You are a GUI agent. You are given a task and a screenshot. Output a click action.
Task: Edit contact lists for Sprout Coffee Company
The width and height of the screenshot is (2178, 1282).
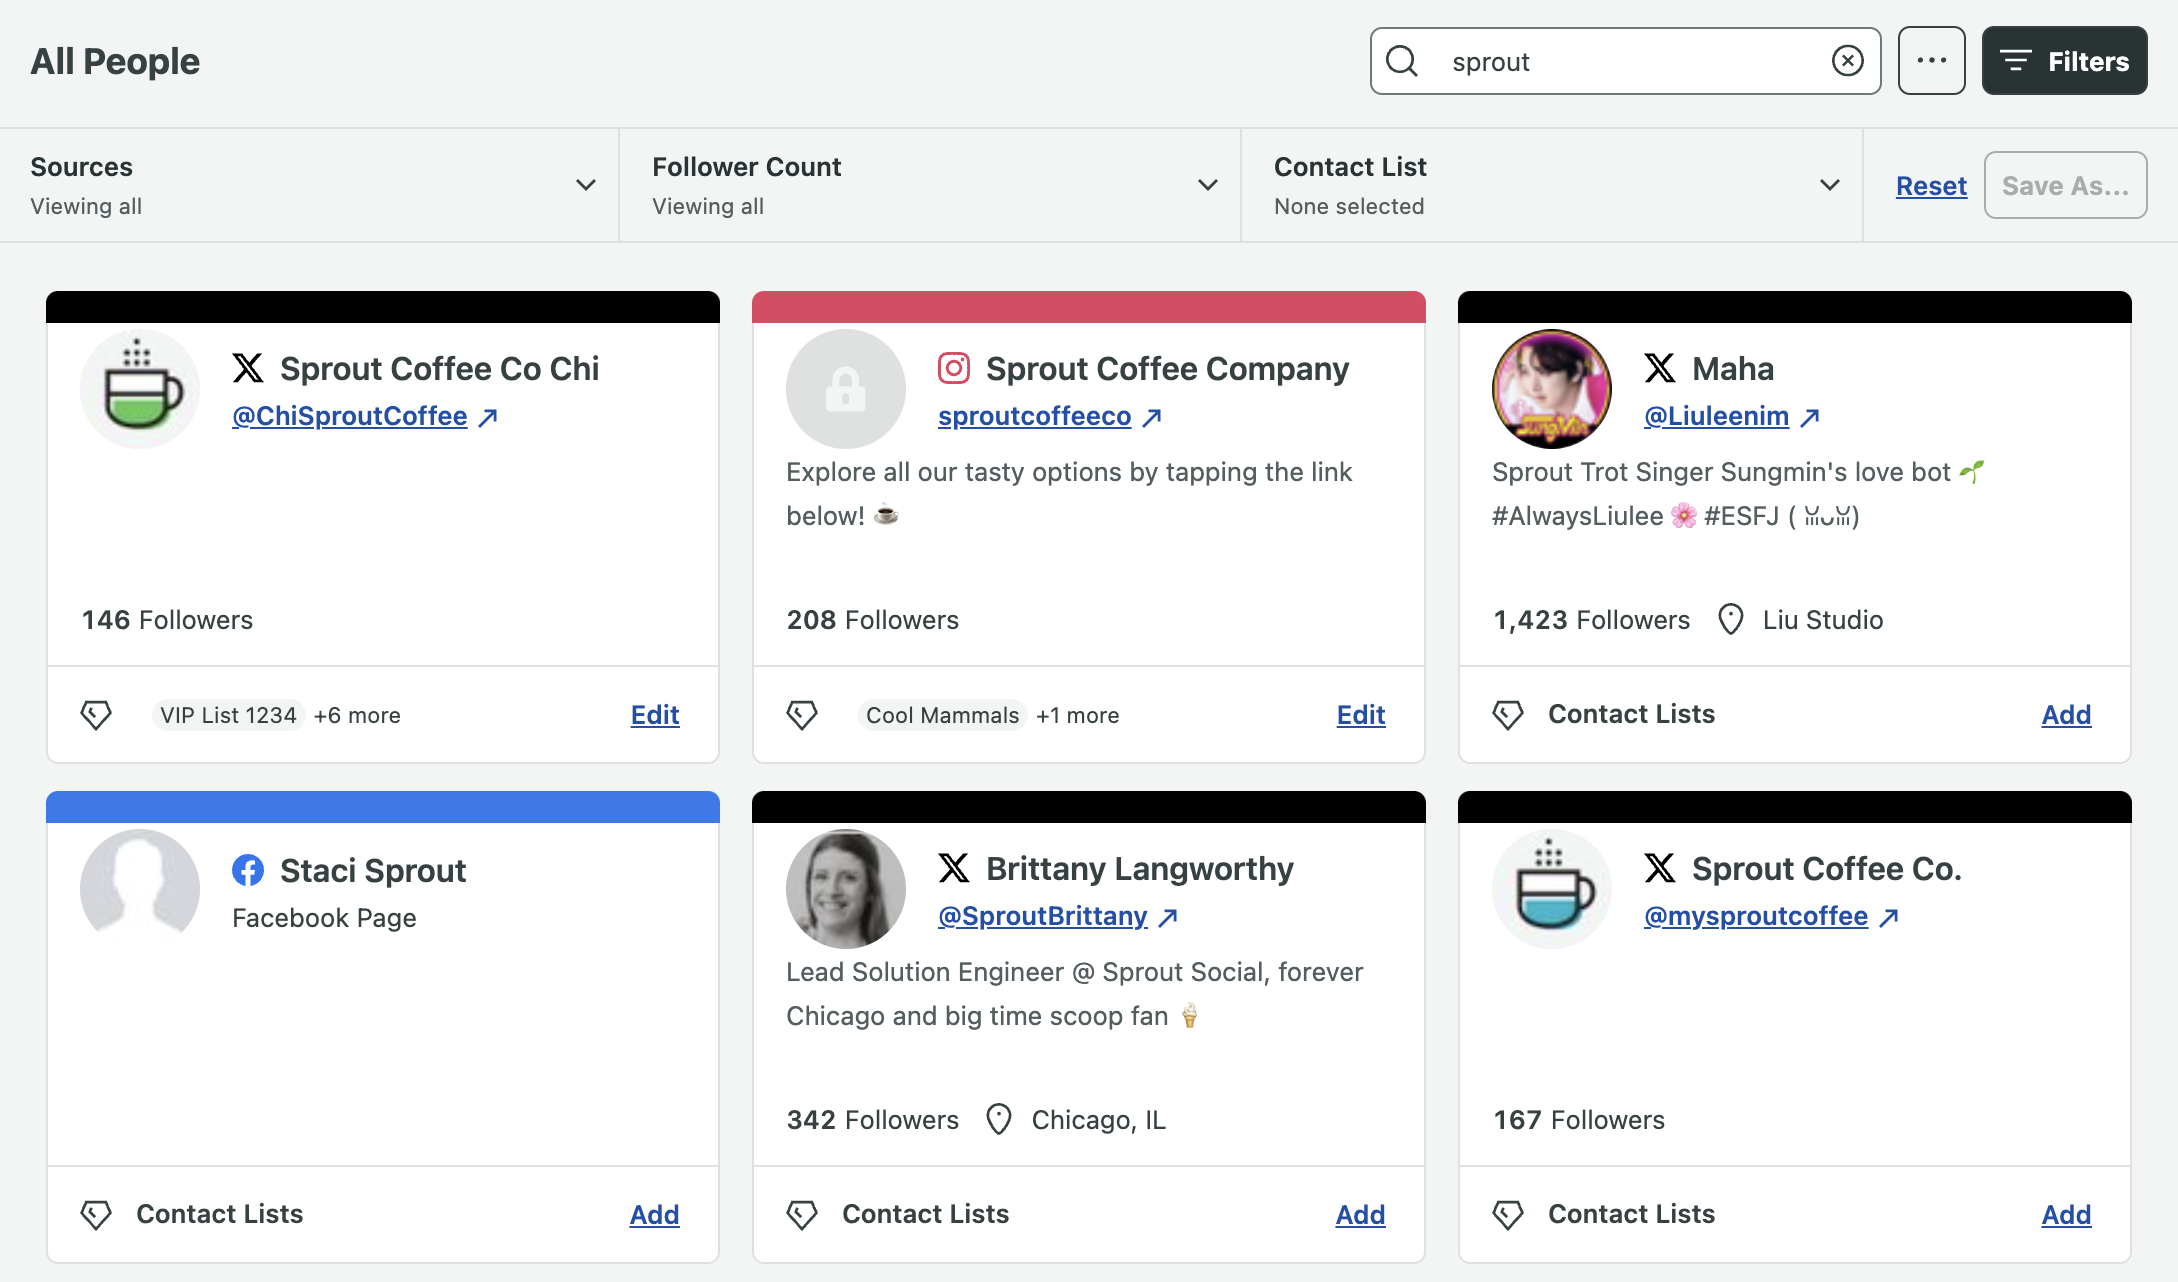(1361, 715)
